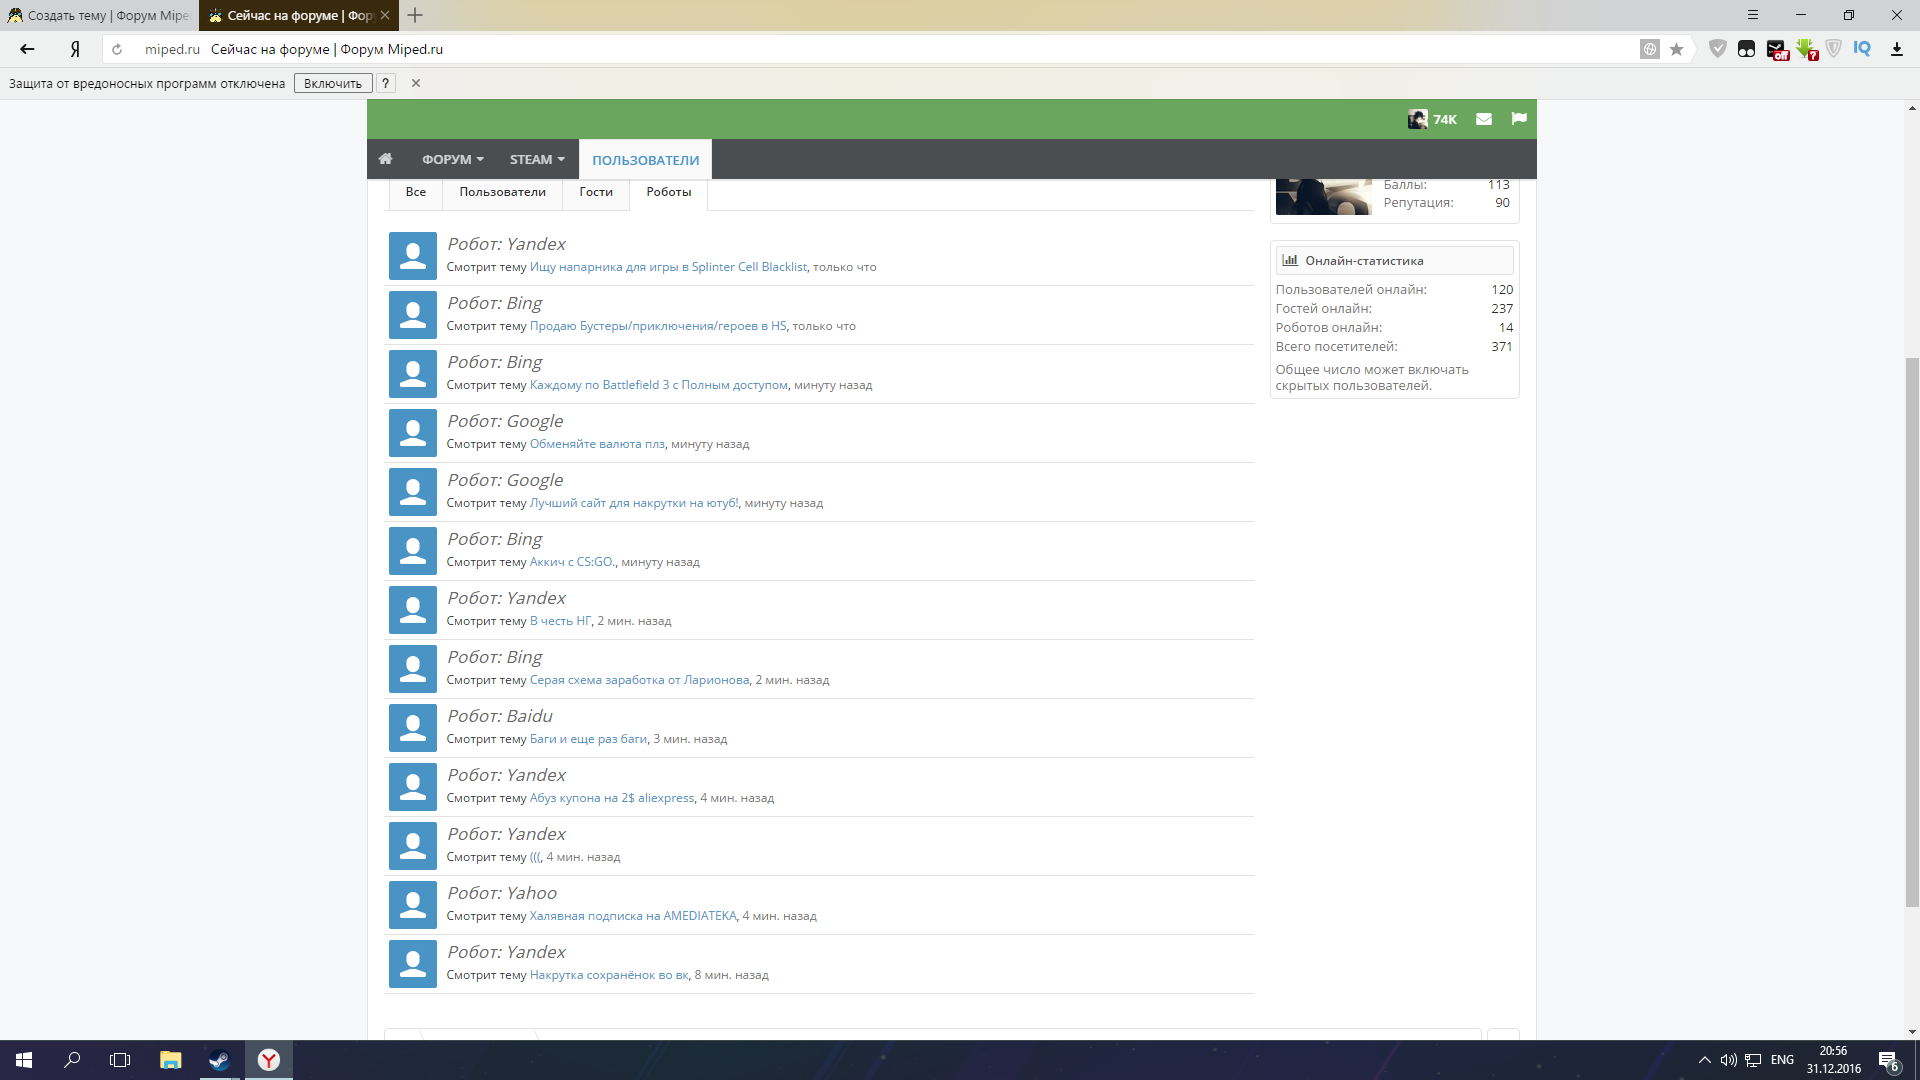The height and width of the screenshot is (1080, 1920).
Task: Open topic "Серая схема заработка от Ларионова"
Action: pyautogui.click(x=639, y=680)
